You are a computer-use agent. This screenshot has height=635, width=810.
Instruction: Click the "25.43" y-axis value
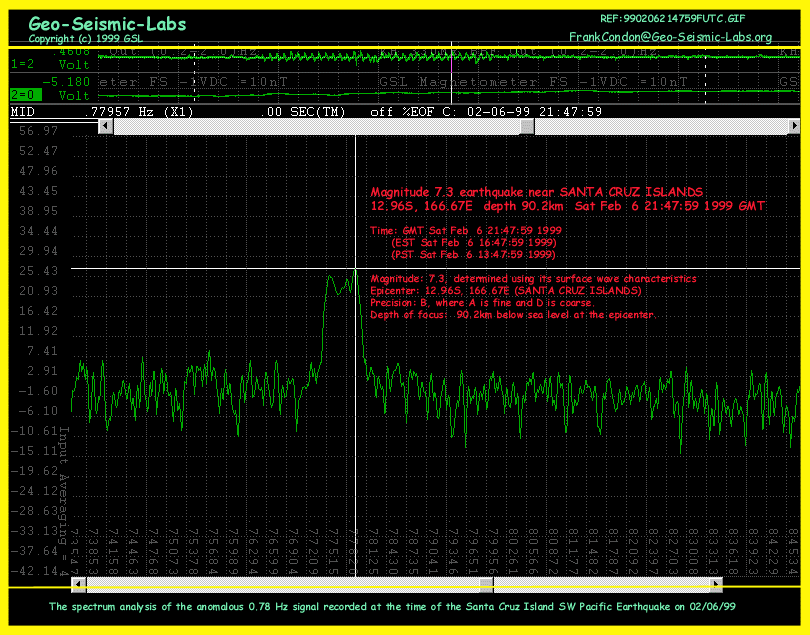click(39, 271)
